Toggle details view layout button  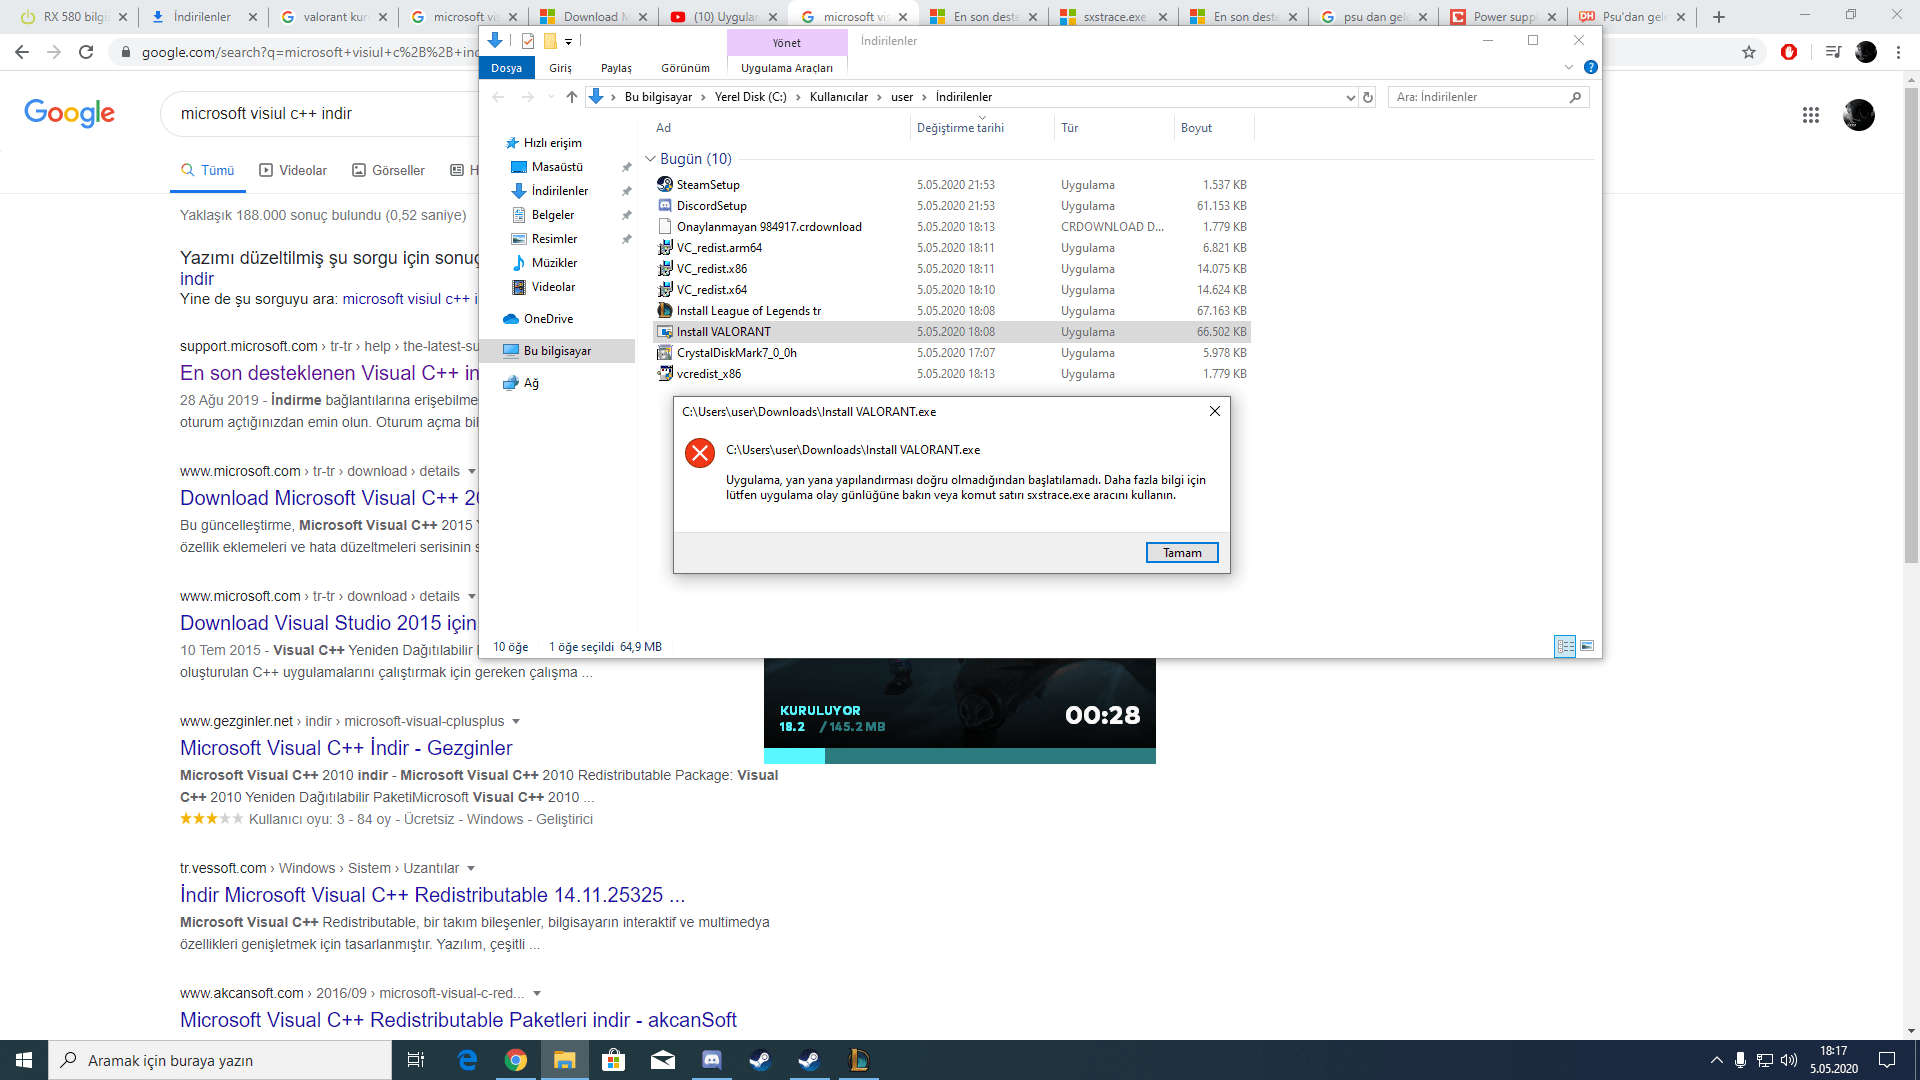[1565, 646]
